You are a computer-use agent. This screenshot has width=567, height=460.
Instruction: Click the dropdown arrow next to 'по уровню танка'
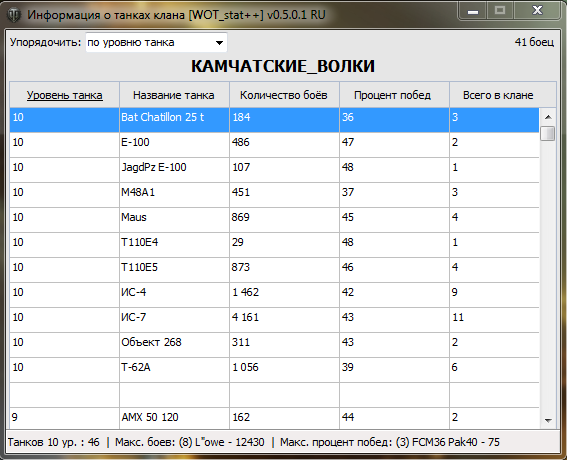[219, 43]
